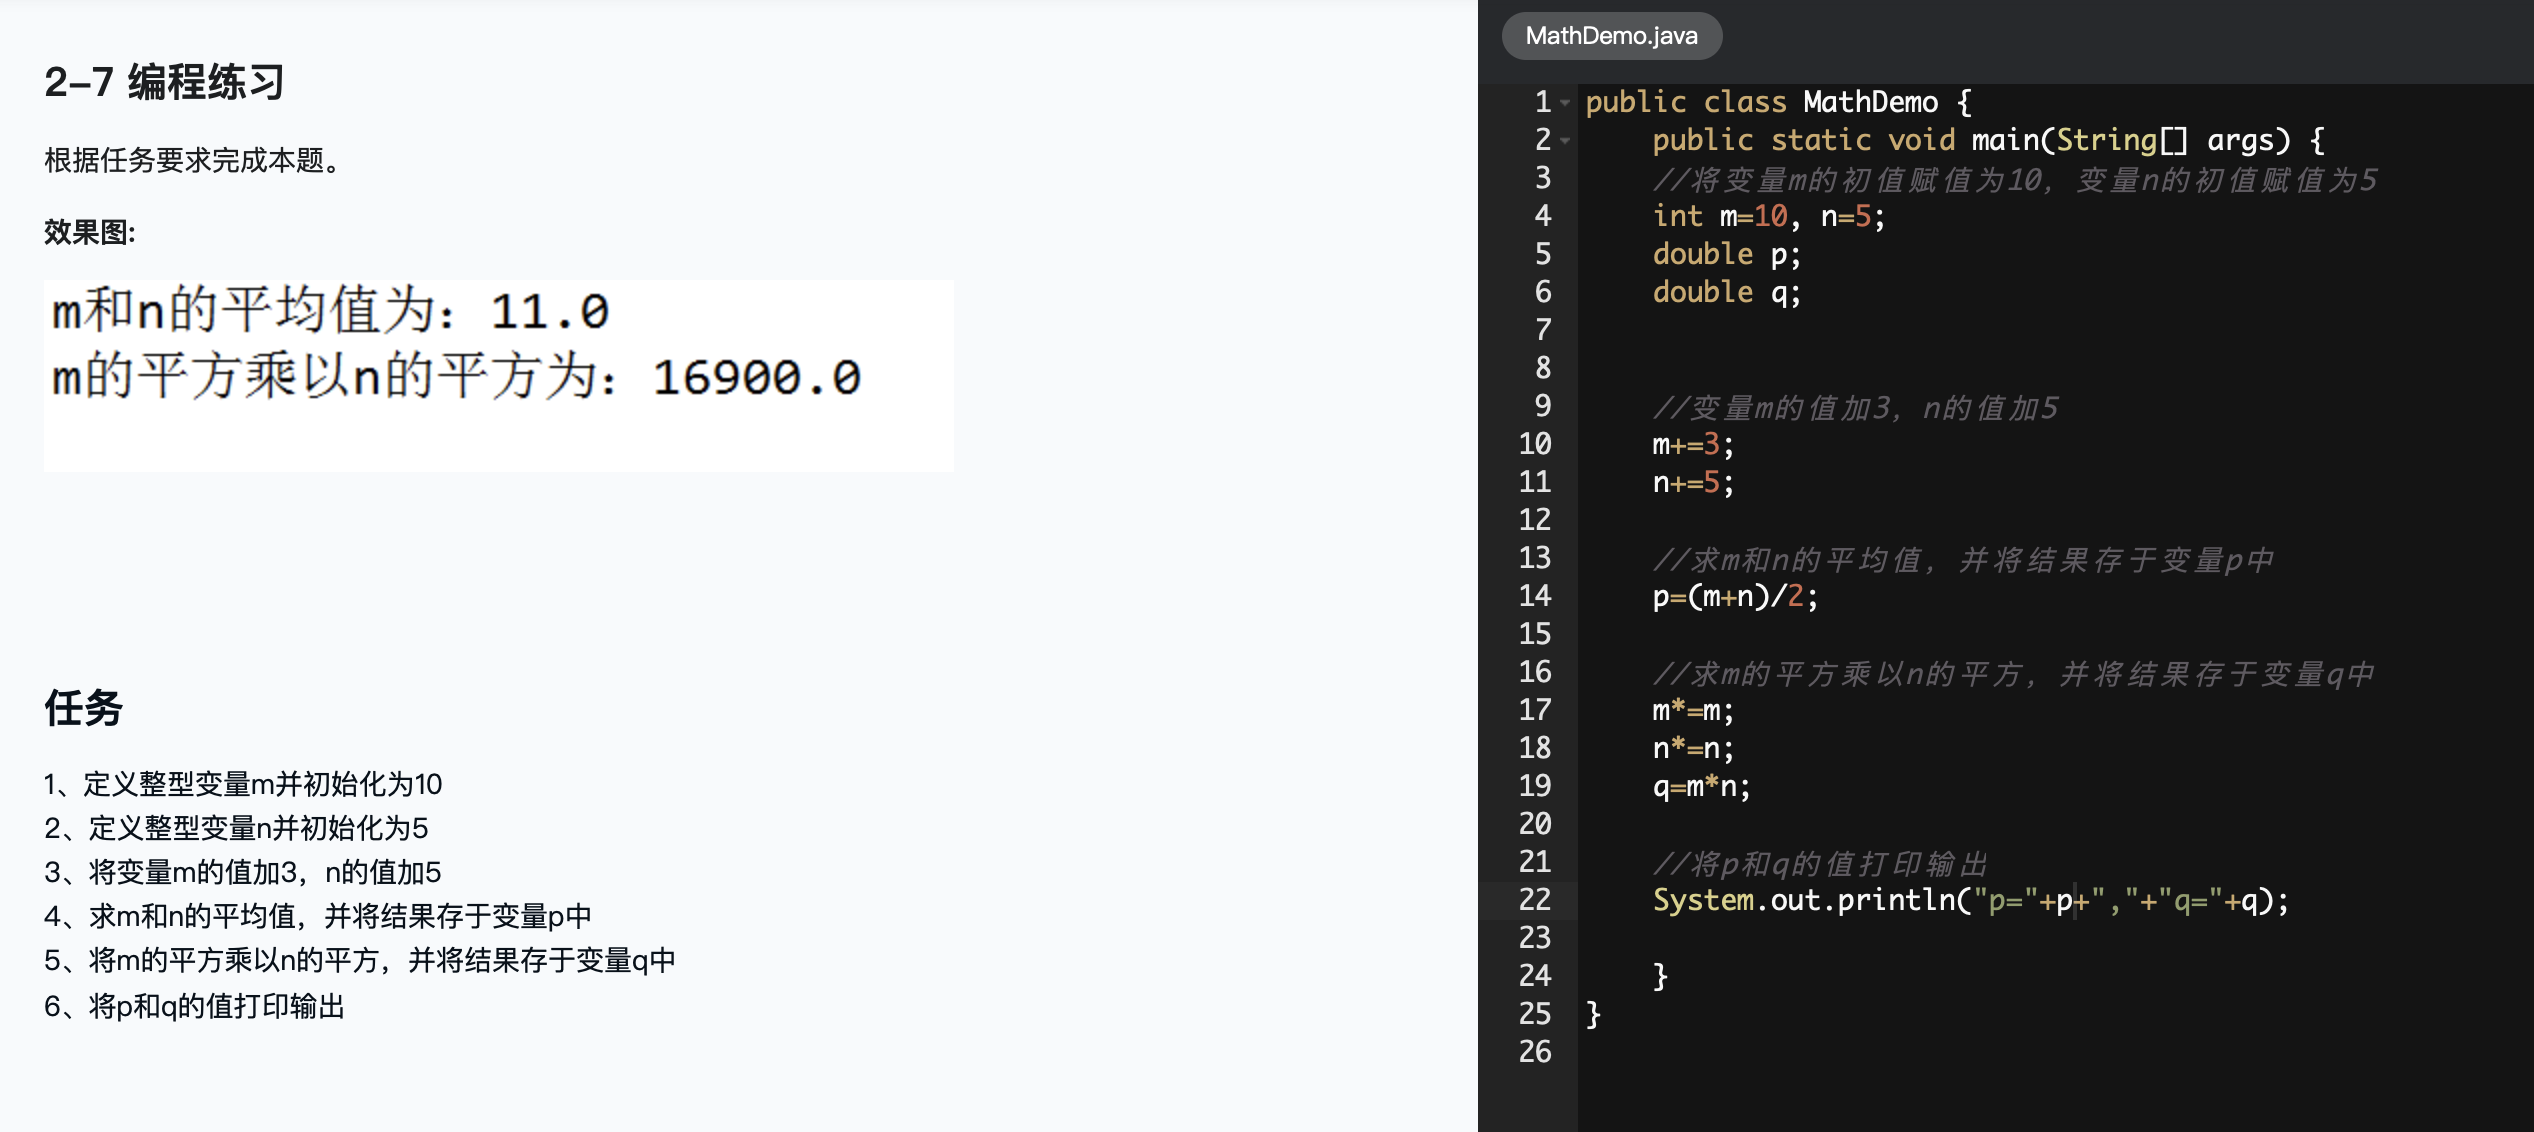Click line number 22 in the gutter
This screenshot has height=1132, width=2534.
(x=1535, y=899)
